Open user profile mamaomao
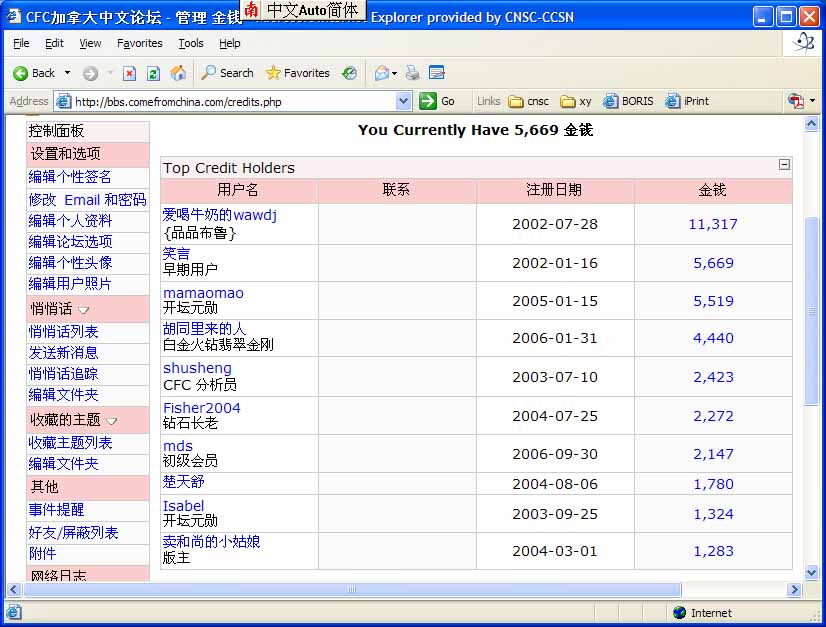The height and width of the screenshot is (627, 826). pos(203,293)
